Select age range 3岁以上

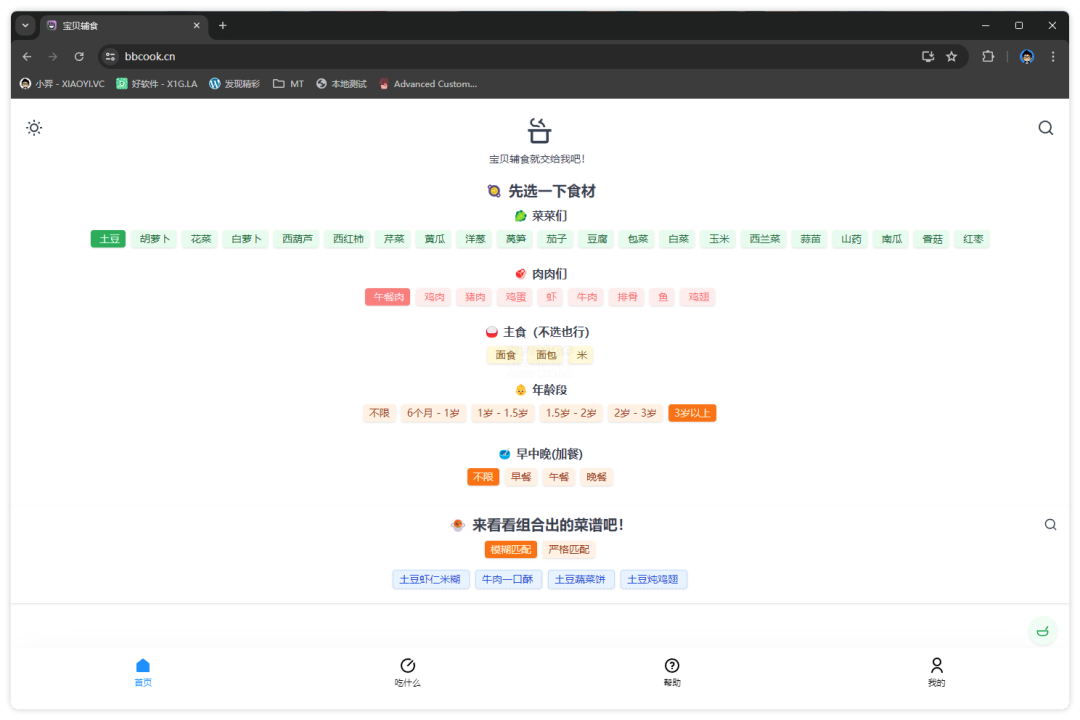[x=692, y=413]
